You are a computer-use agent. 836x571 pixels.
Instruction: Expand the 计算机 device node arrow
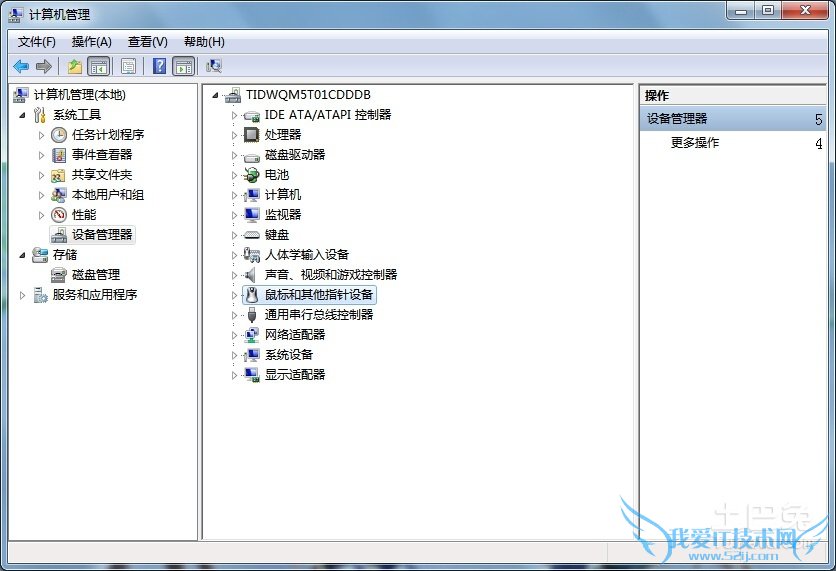pos(234,195)
